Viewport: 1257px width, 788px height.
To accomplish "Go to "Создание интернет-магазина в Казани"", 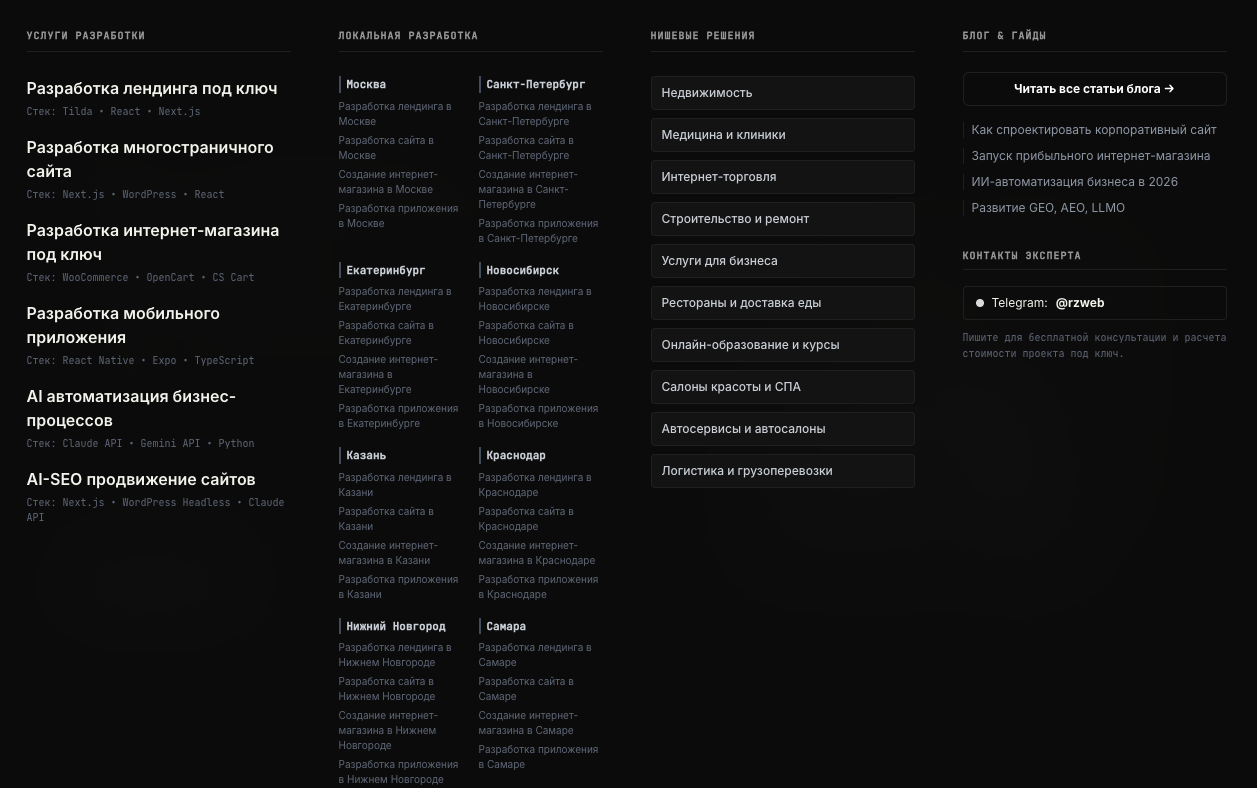I will [x=388, y=553].
